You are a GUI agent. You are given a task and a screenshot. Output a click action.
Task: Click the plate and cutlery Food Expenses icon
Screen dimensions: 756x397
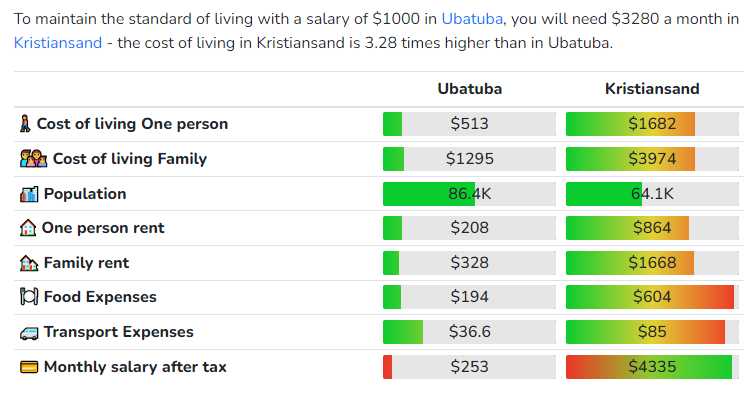pos(29,297)
